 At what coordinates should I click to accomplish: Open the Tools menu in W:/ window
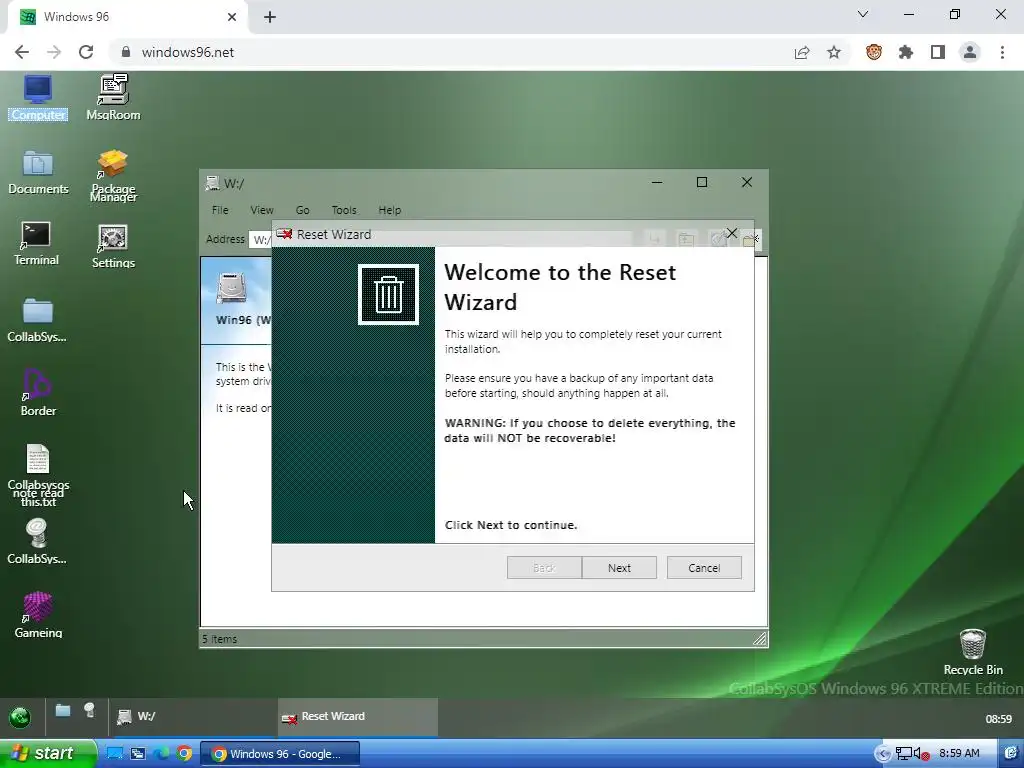(x=344, y=210)
